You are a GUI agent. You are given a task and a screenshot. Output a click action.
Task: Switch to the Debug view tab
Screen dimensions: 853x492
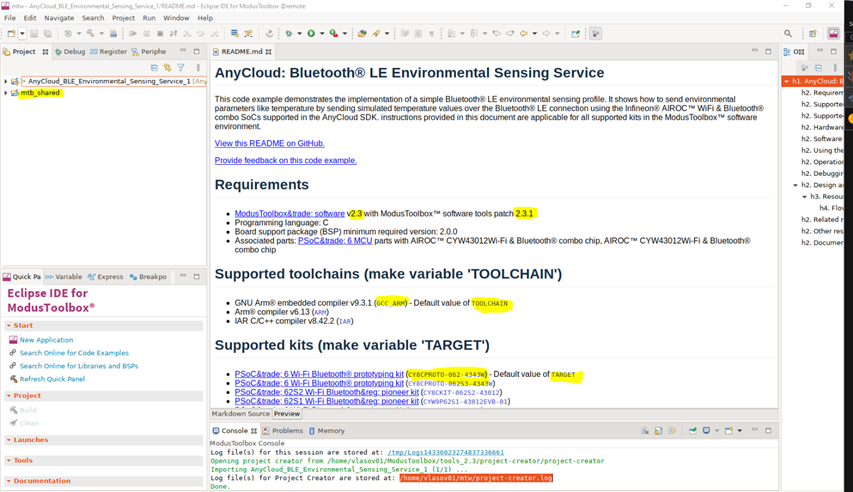point(70,52)
